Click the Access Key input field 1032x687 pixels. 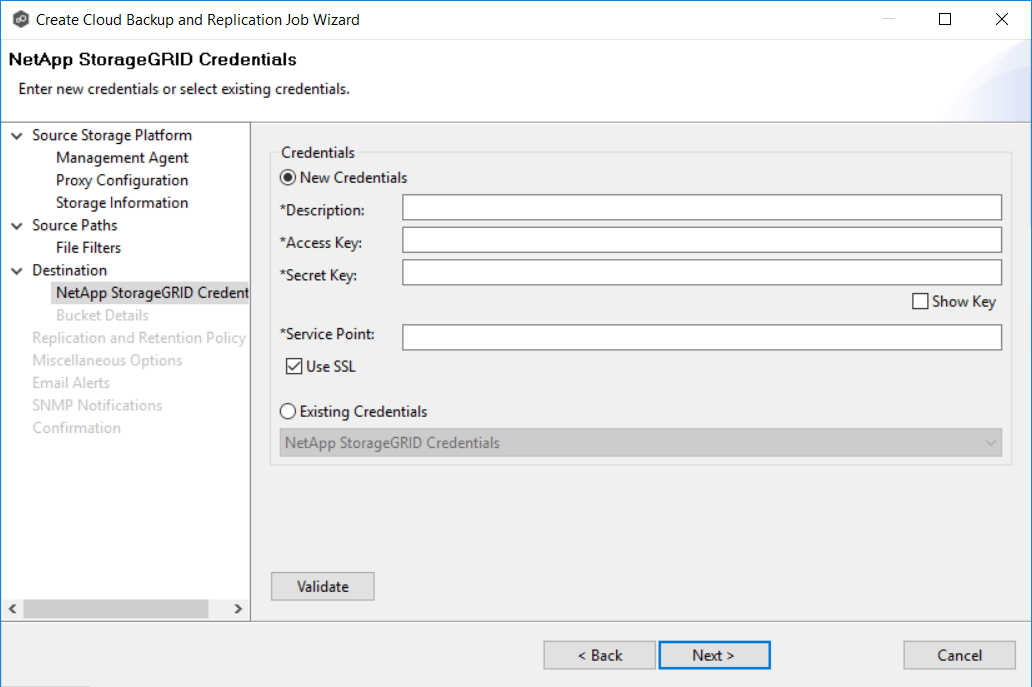point(702,240)
